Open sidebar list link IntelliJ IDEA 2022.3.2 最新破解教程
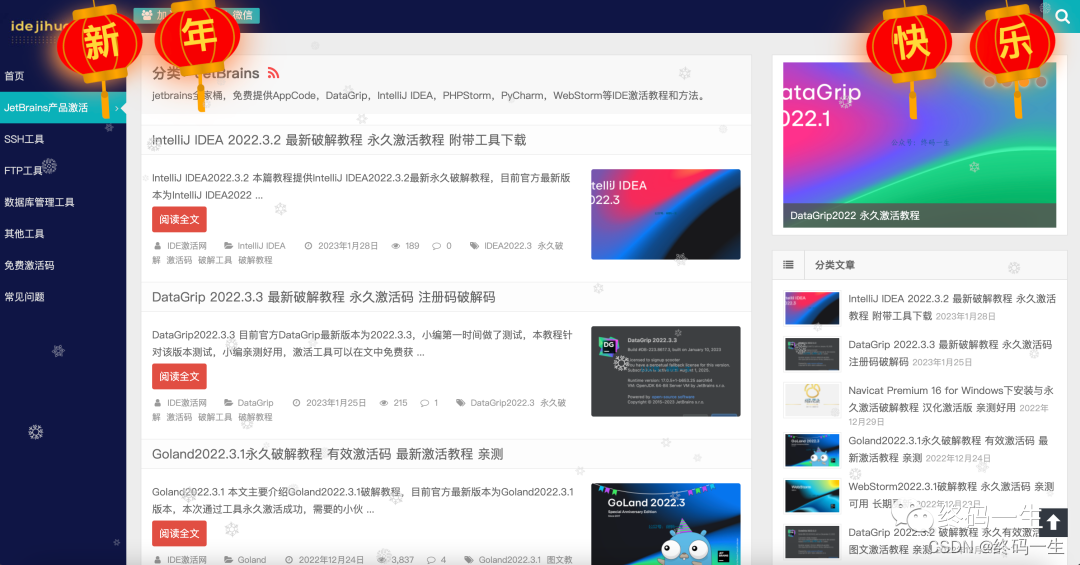This screenshot has height=565, width=1080. click(x=952, y=307)
